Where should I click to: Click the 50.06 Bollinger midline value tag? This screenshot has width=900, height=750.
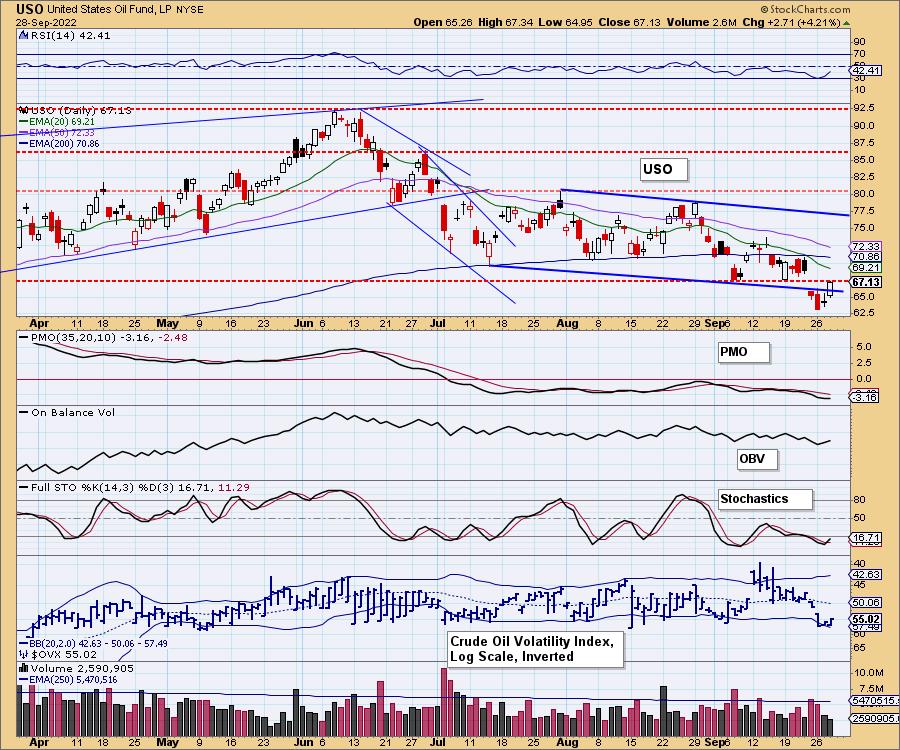pyautogui.click(x=866, y=603)
